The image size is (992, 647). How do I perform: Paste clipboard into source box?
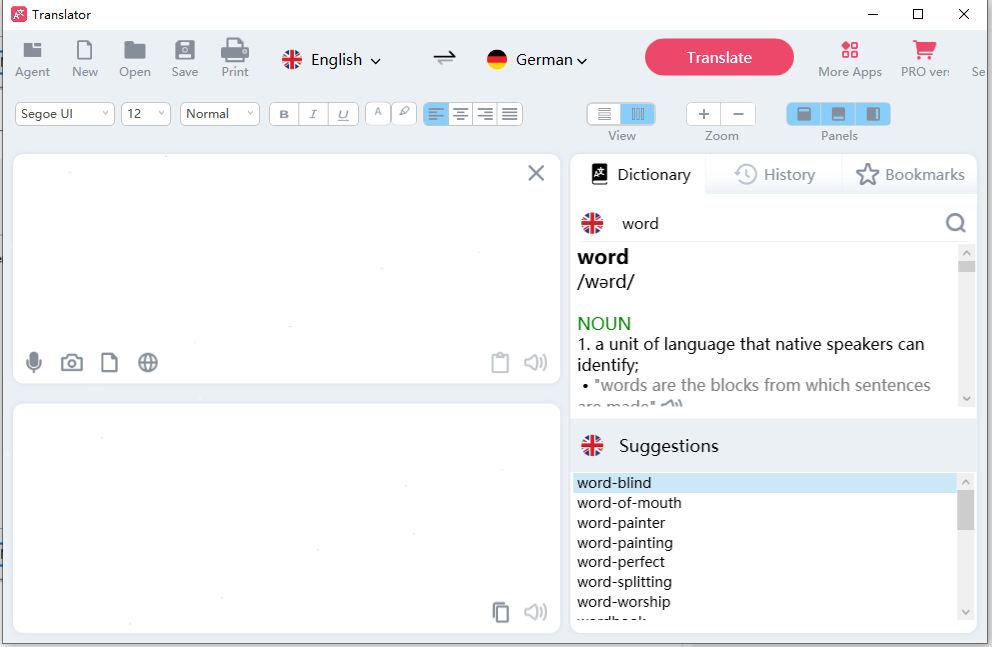coord(500,362)
